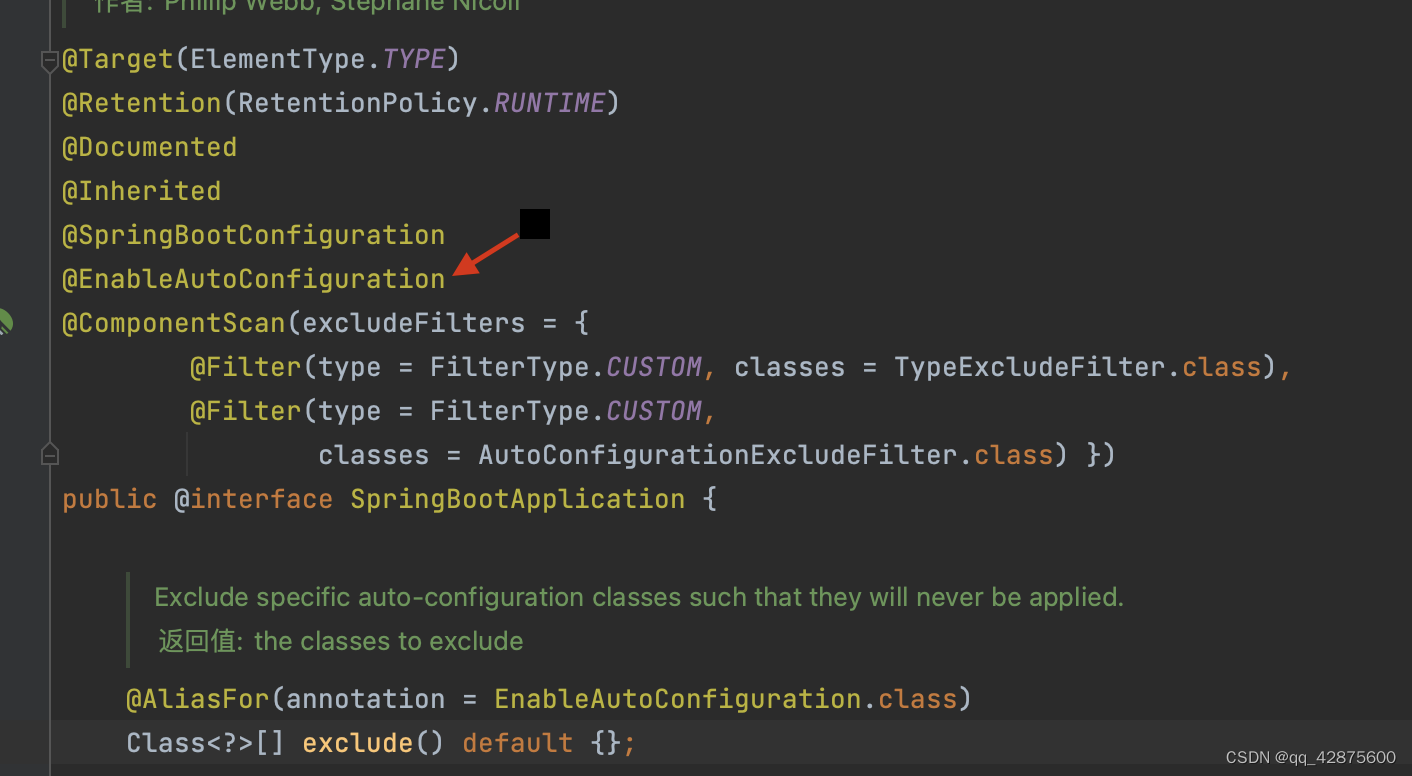The image size is (1412, 776).
Task: Click the @interface keyword
Action: pyautogui.click(x=254, y=499)
